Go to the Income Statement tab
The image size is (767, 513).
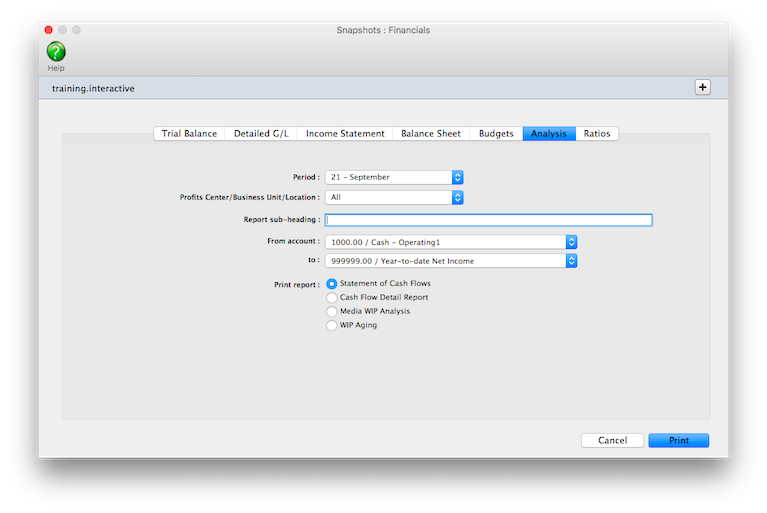coord(345,134)
